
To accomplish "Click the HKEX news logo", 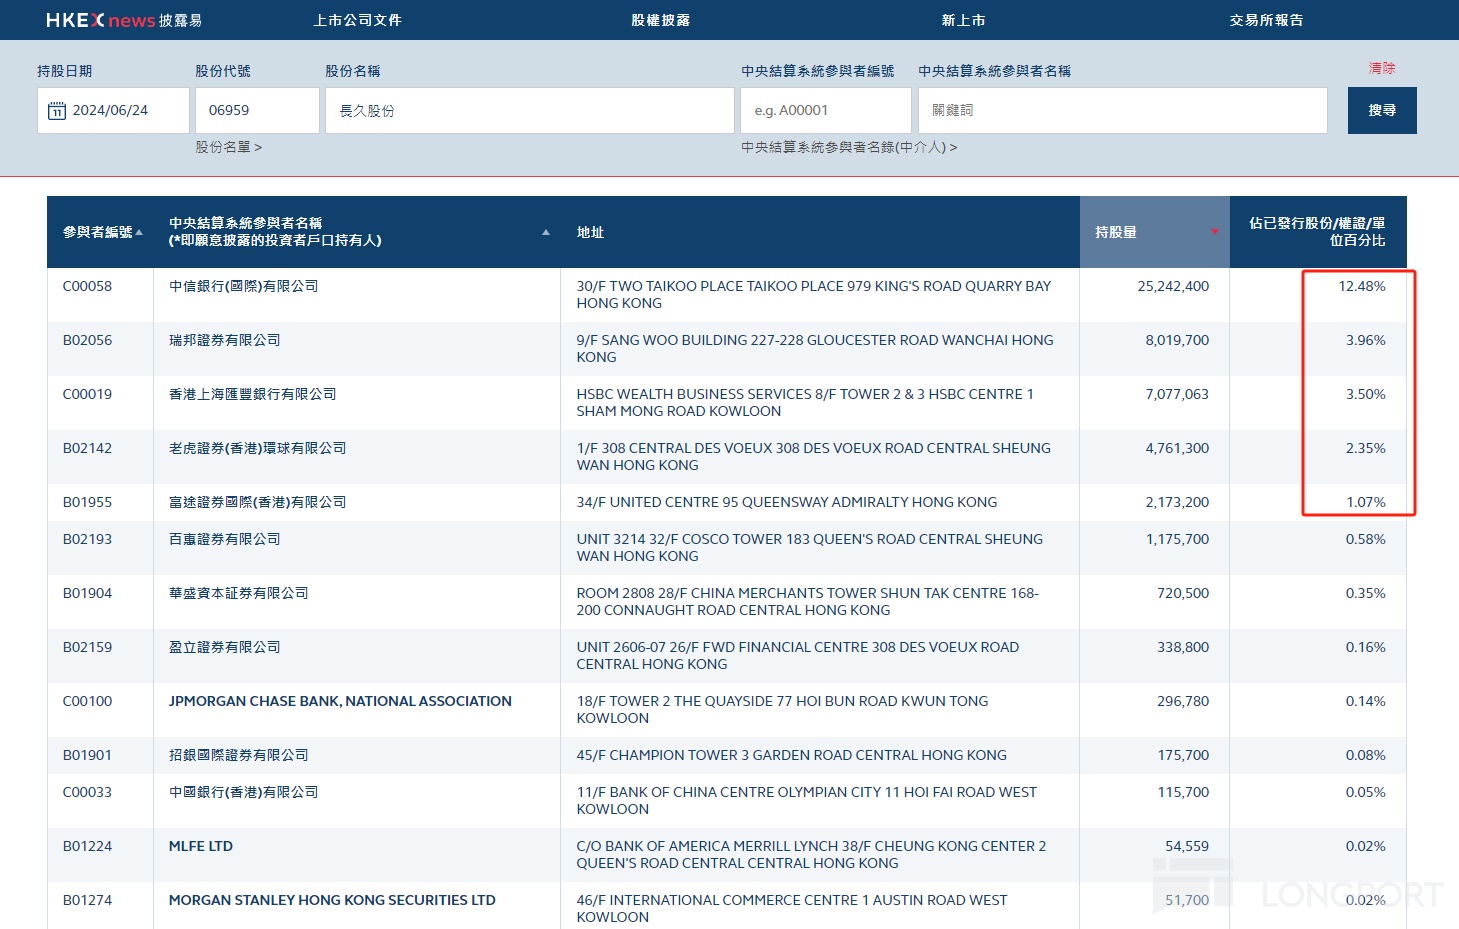I will coord(123,20).
